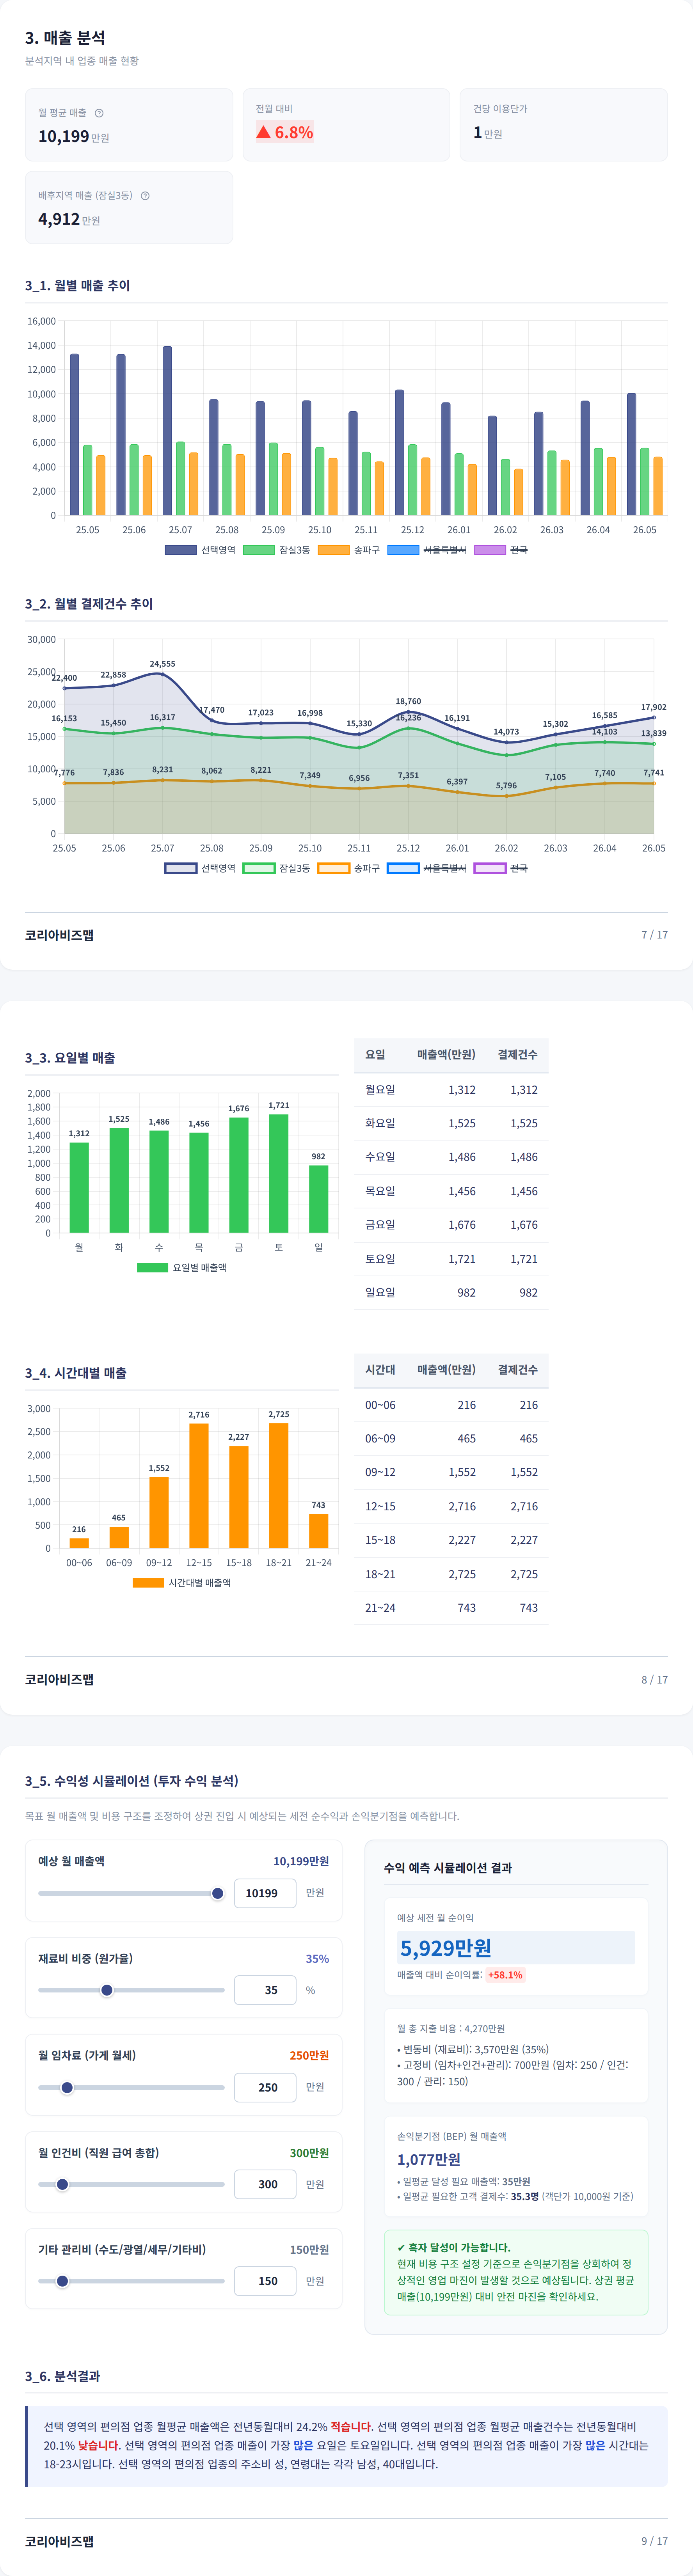This screenshot has height=2576, width=693.
Task: Show 서울특별시 series in monthly sales chart
Action: click(x=427, y=550)
